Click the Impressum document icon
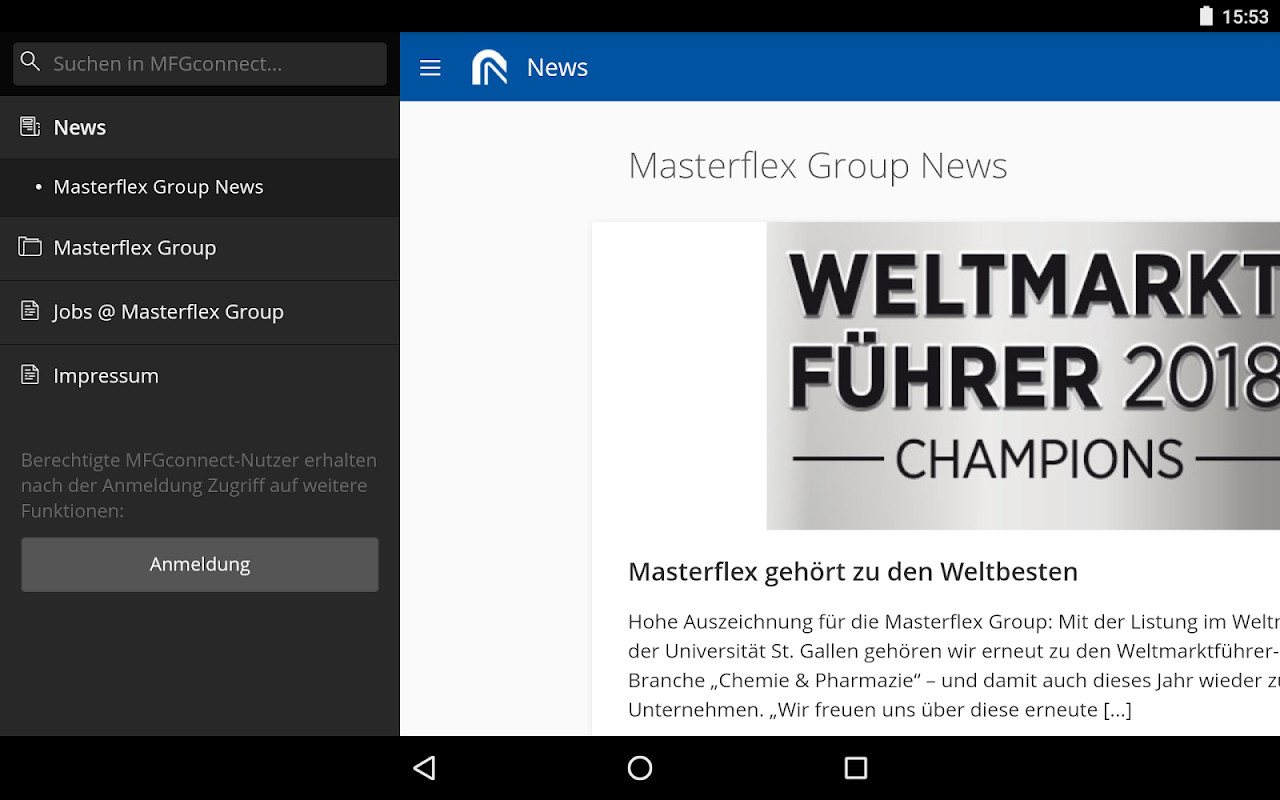The height and width of the screenshot is (800, 1280). click(x=30, y=375)
